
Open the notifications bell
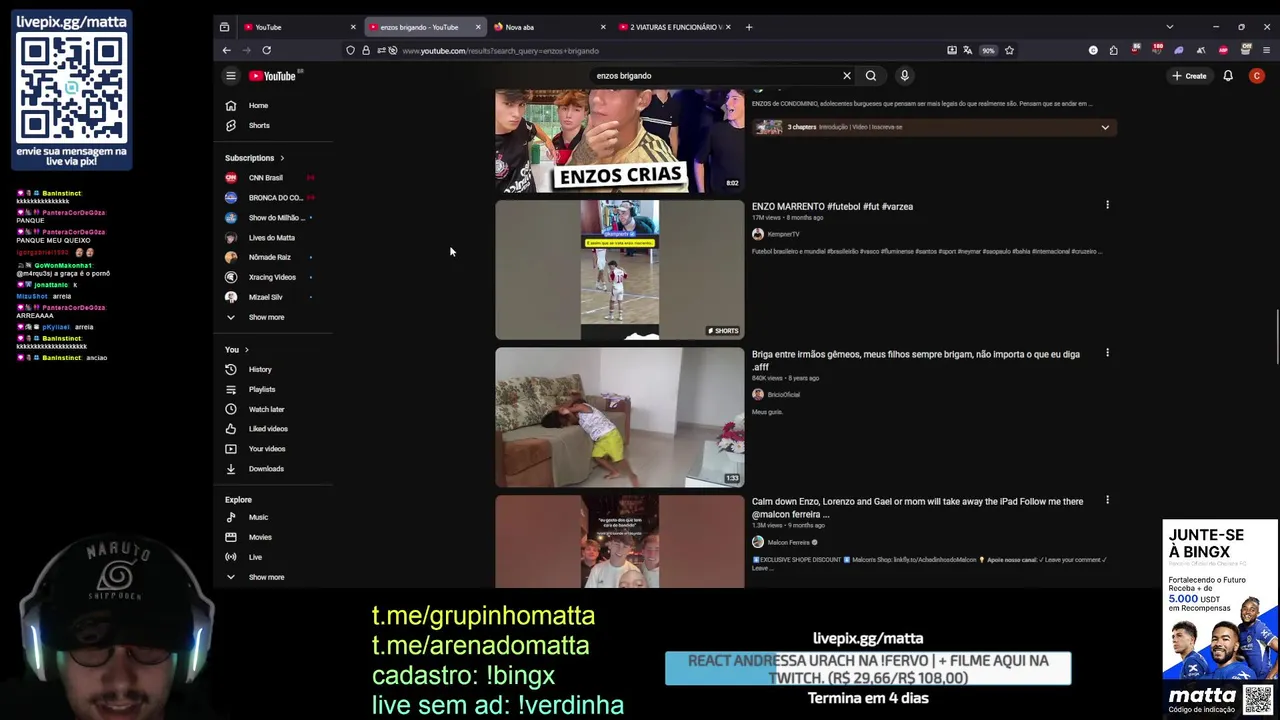click(1228, 76)
